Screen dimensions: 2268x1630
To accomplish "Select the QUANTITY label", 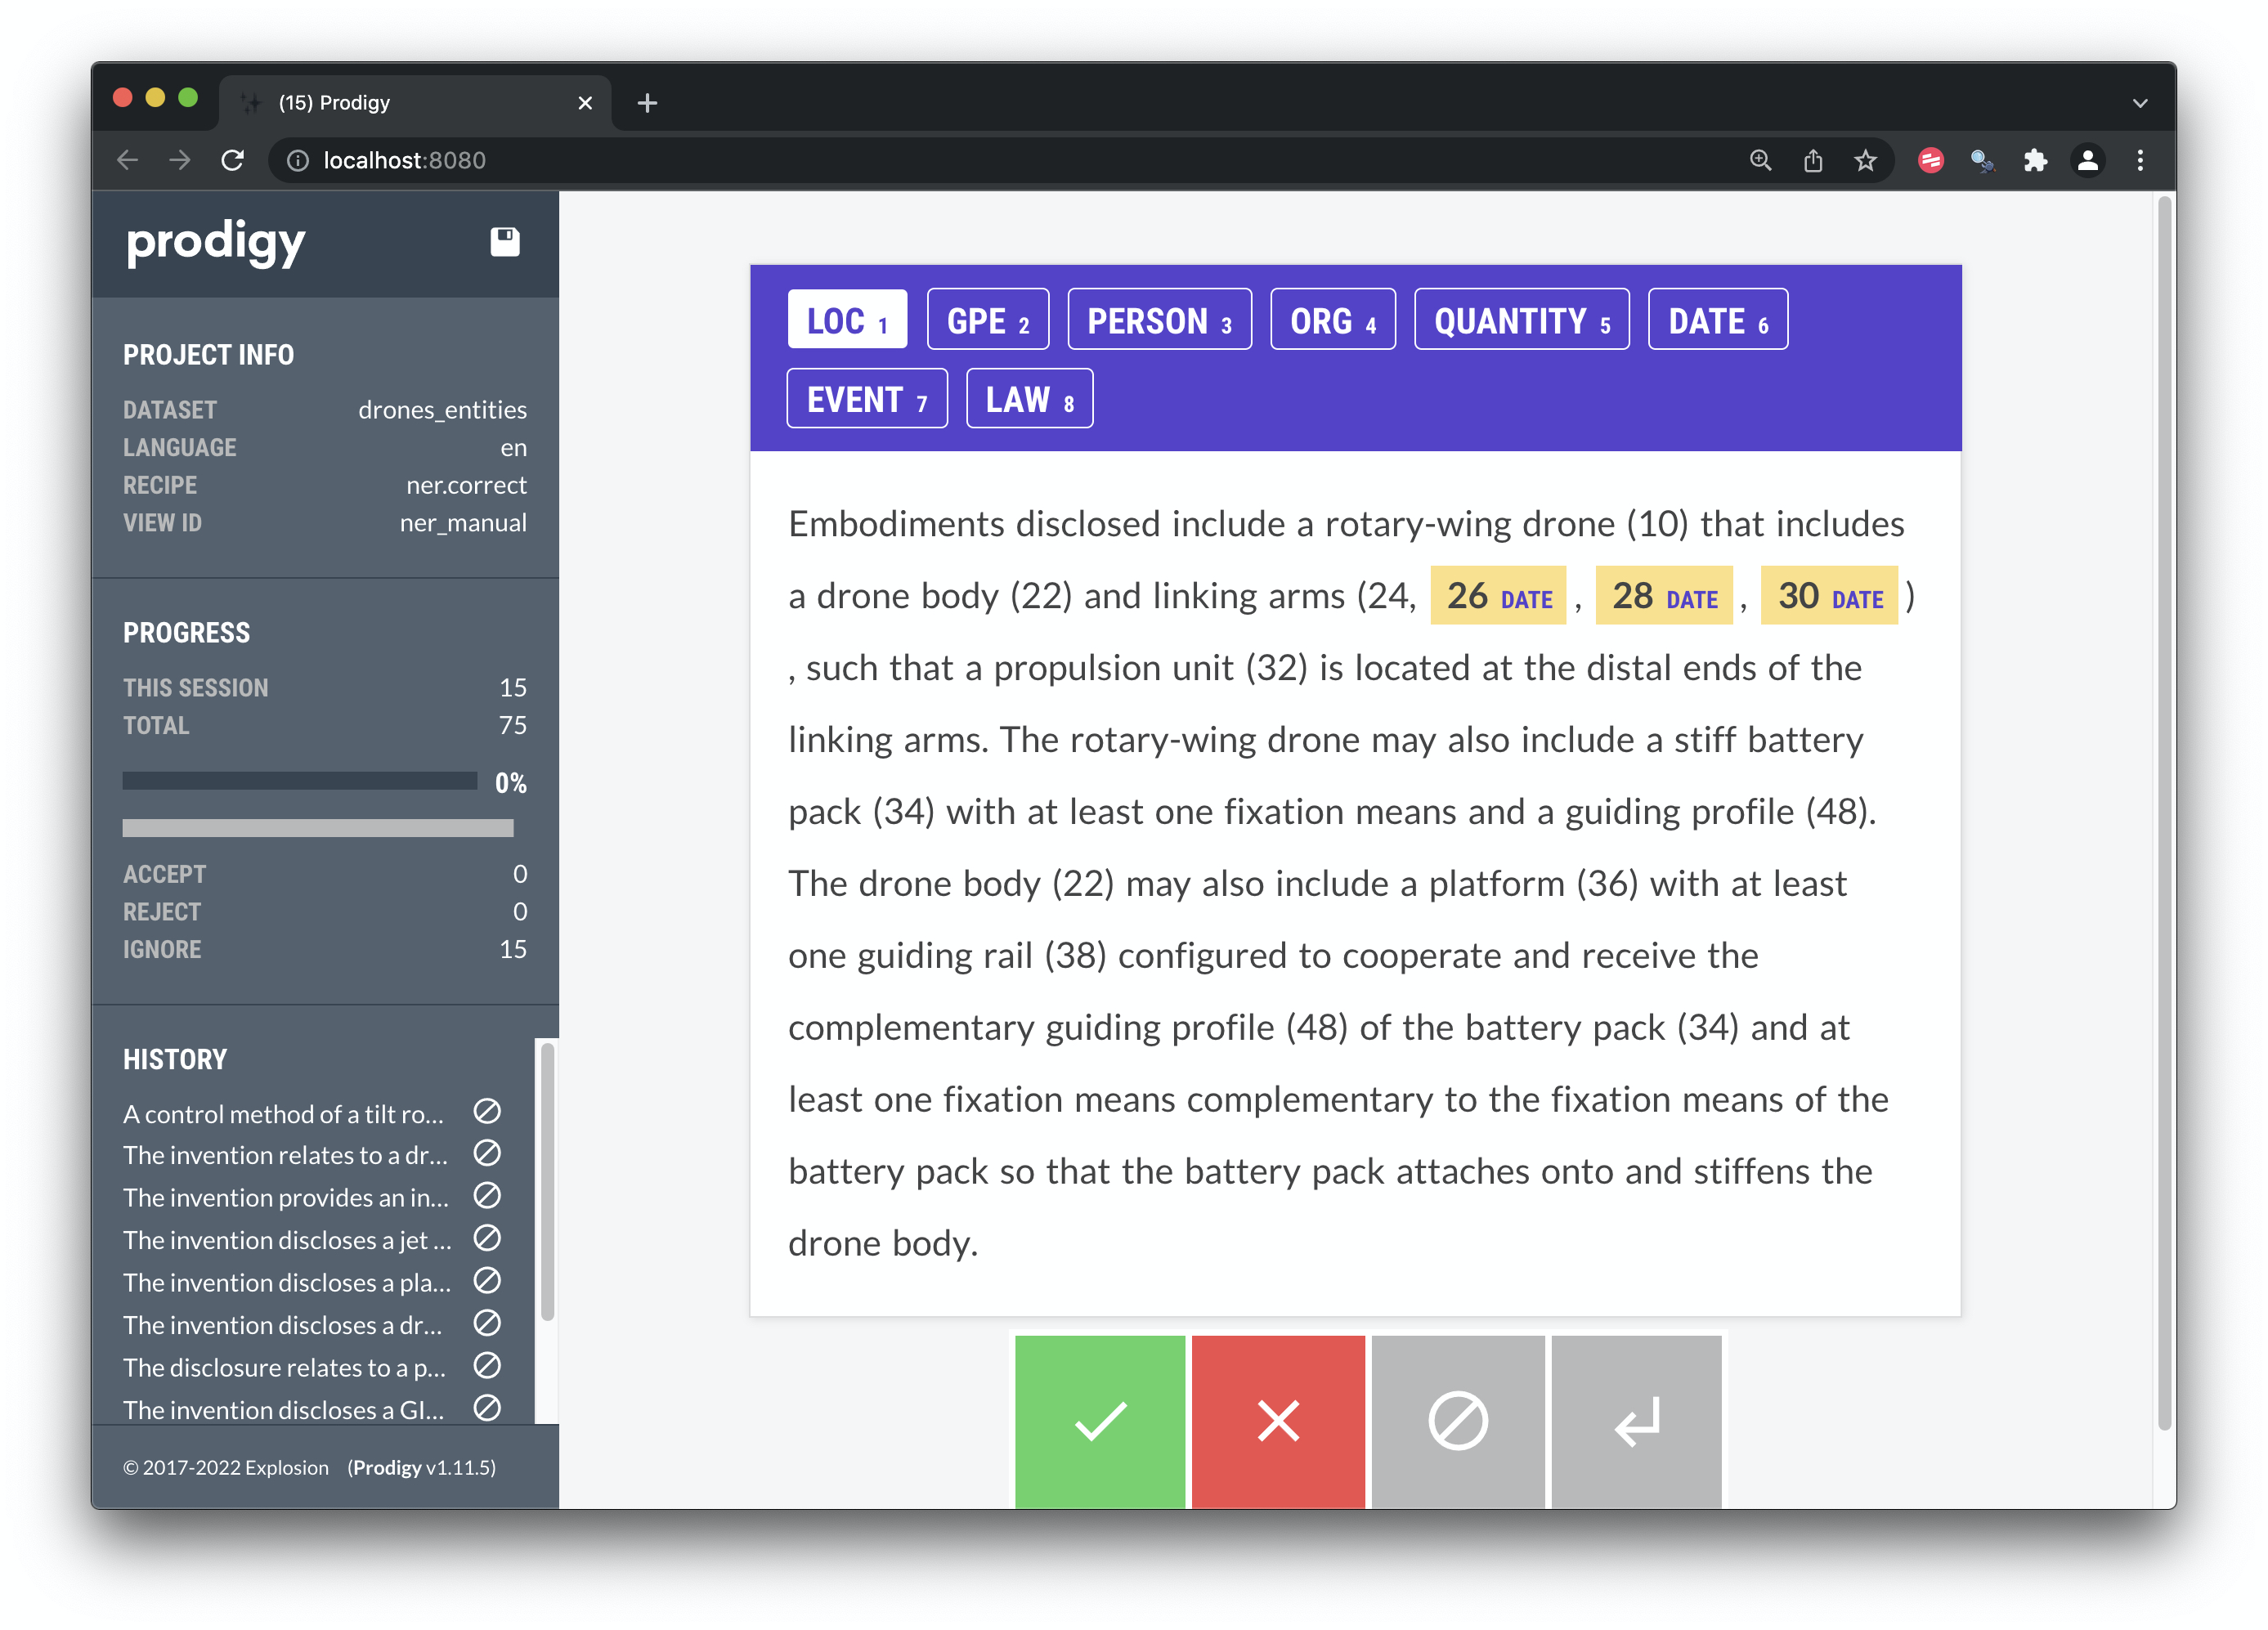I will tap(1521, 320).
